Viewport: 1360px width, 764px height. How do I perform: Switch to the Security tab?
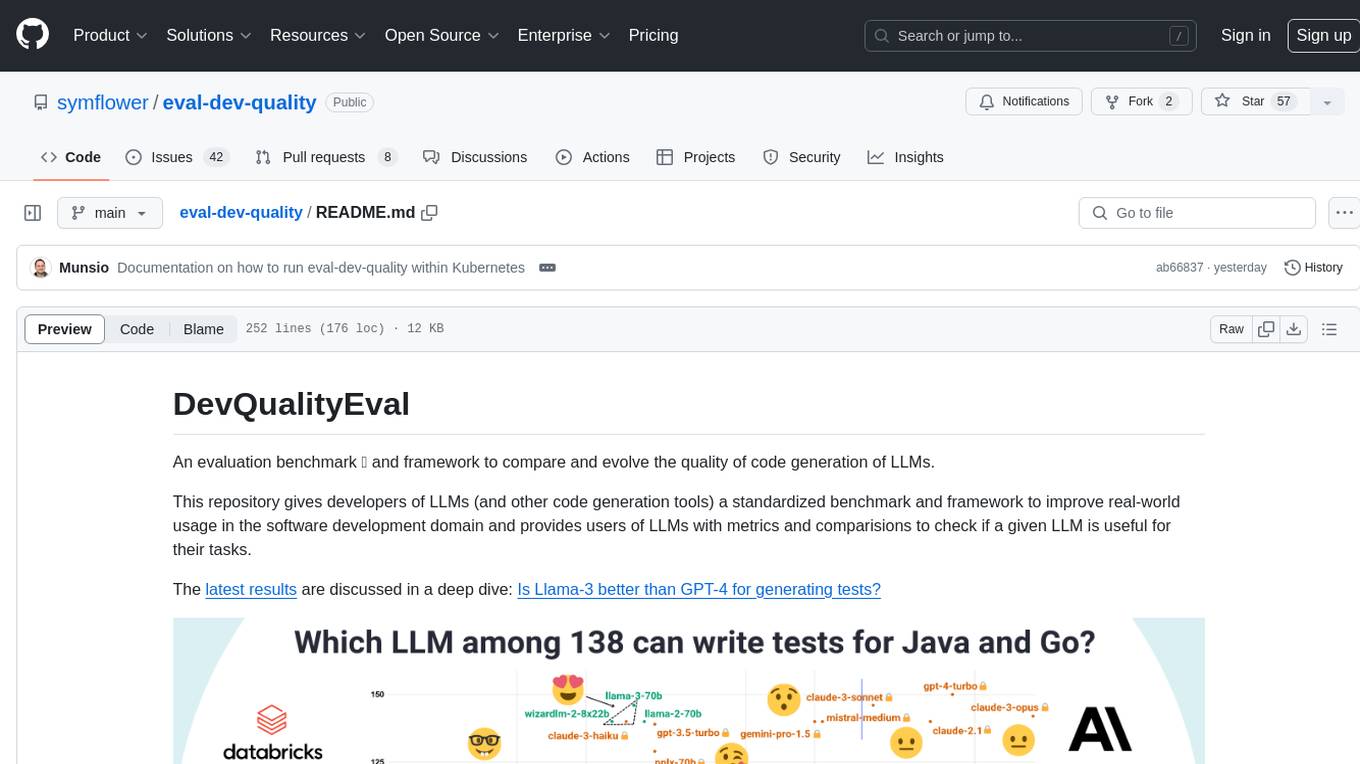click(x=801, y=157)
